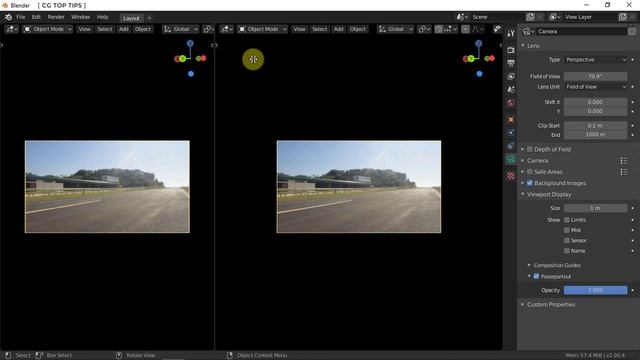Enable the Safe Areas checkbox
The height and width of the screenshot is (360, 640).
pos(530,172)
